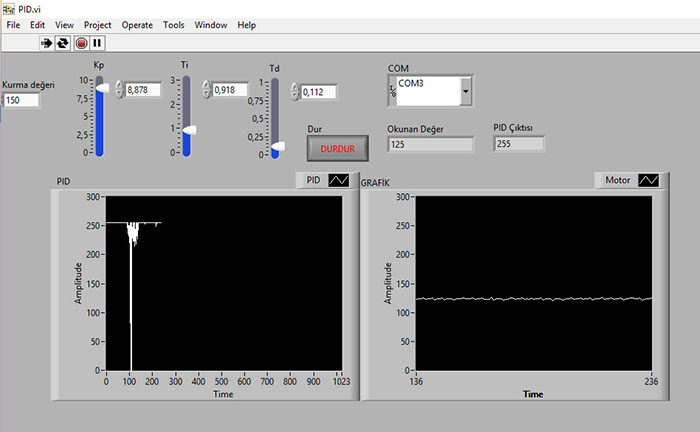The width and height of the screenshot is (700, 432).
Task: Open the COM port dropdown arrow
Action: (465, 91)
